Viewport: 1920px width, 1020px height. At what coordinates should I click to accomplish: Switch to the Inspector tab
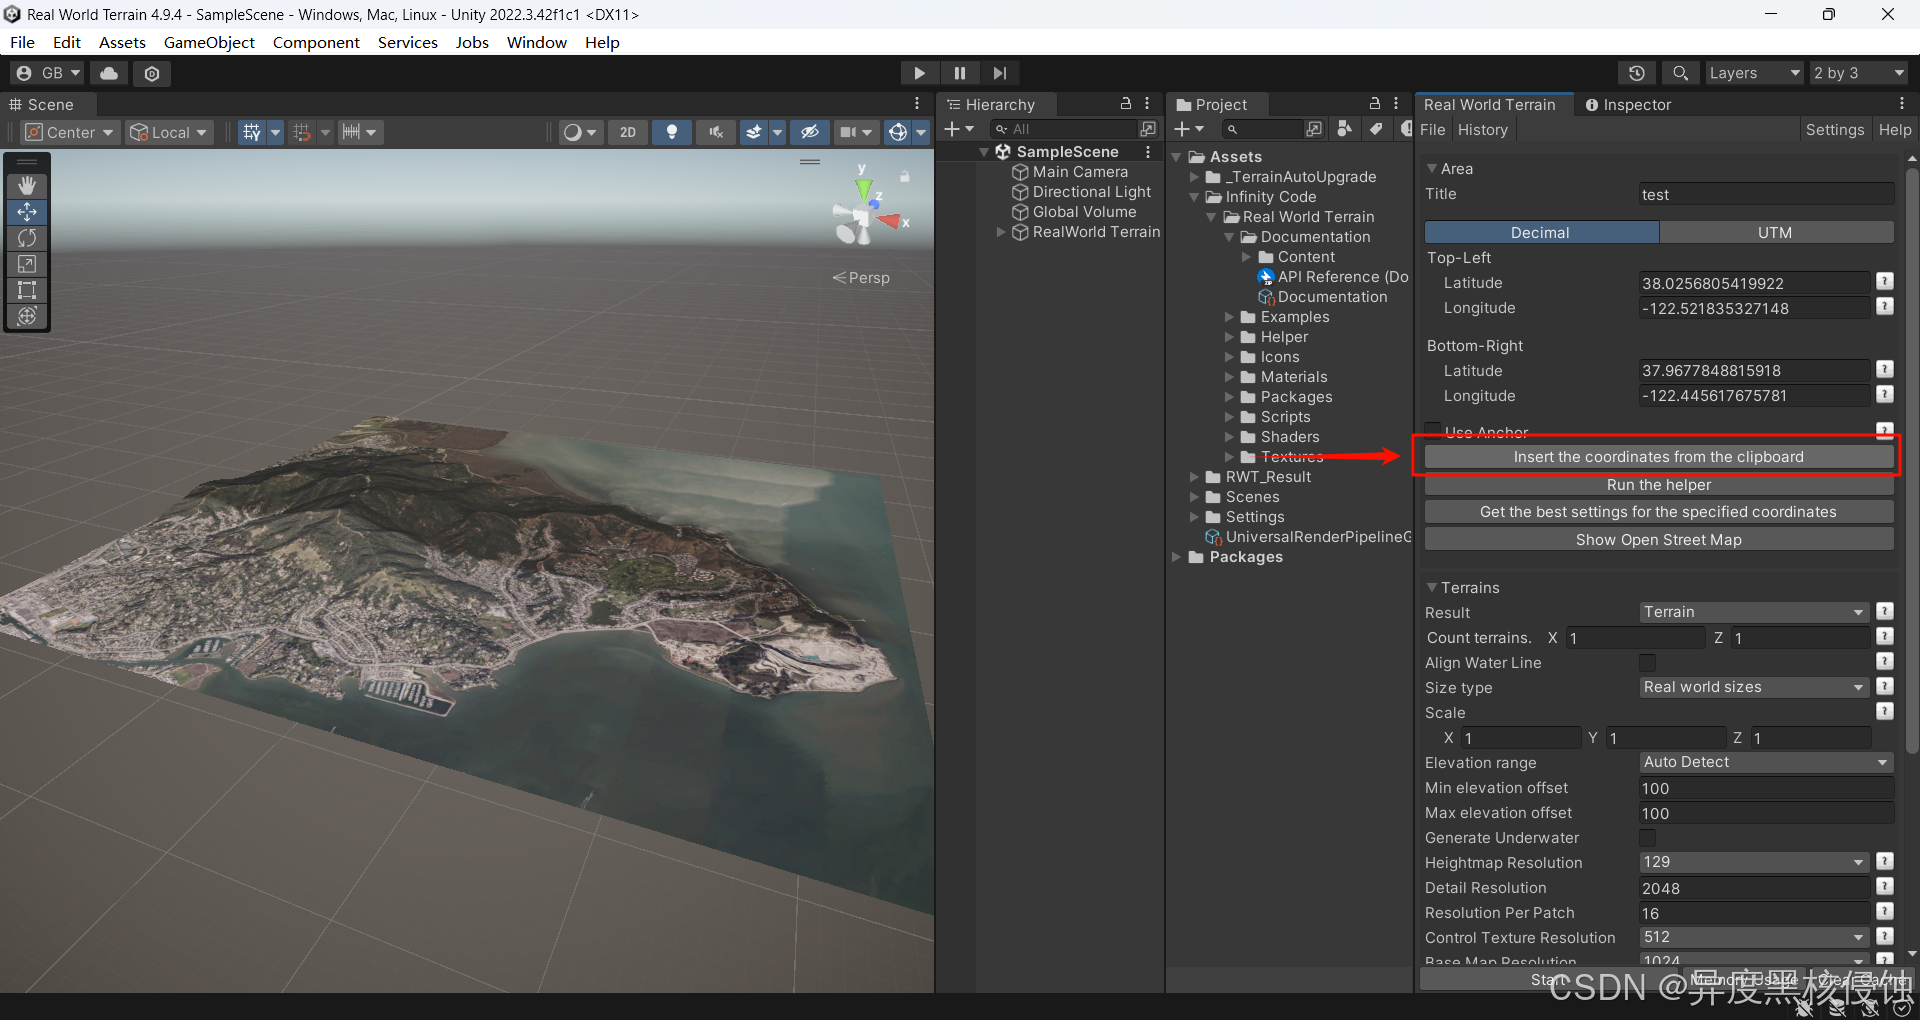(1627, 105)
